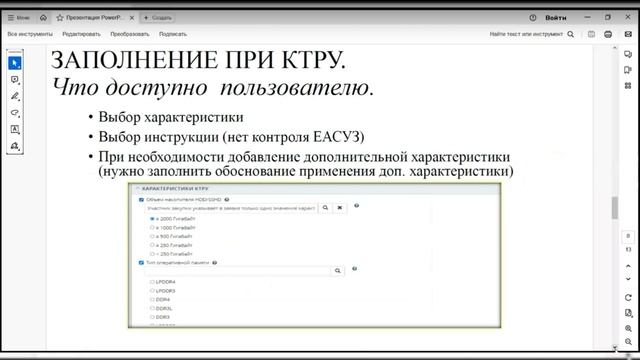The height and width of the screenshot is (360, 640).
Task: Click the Войти sign-in button
Action: coord(556,18)
